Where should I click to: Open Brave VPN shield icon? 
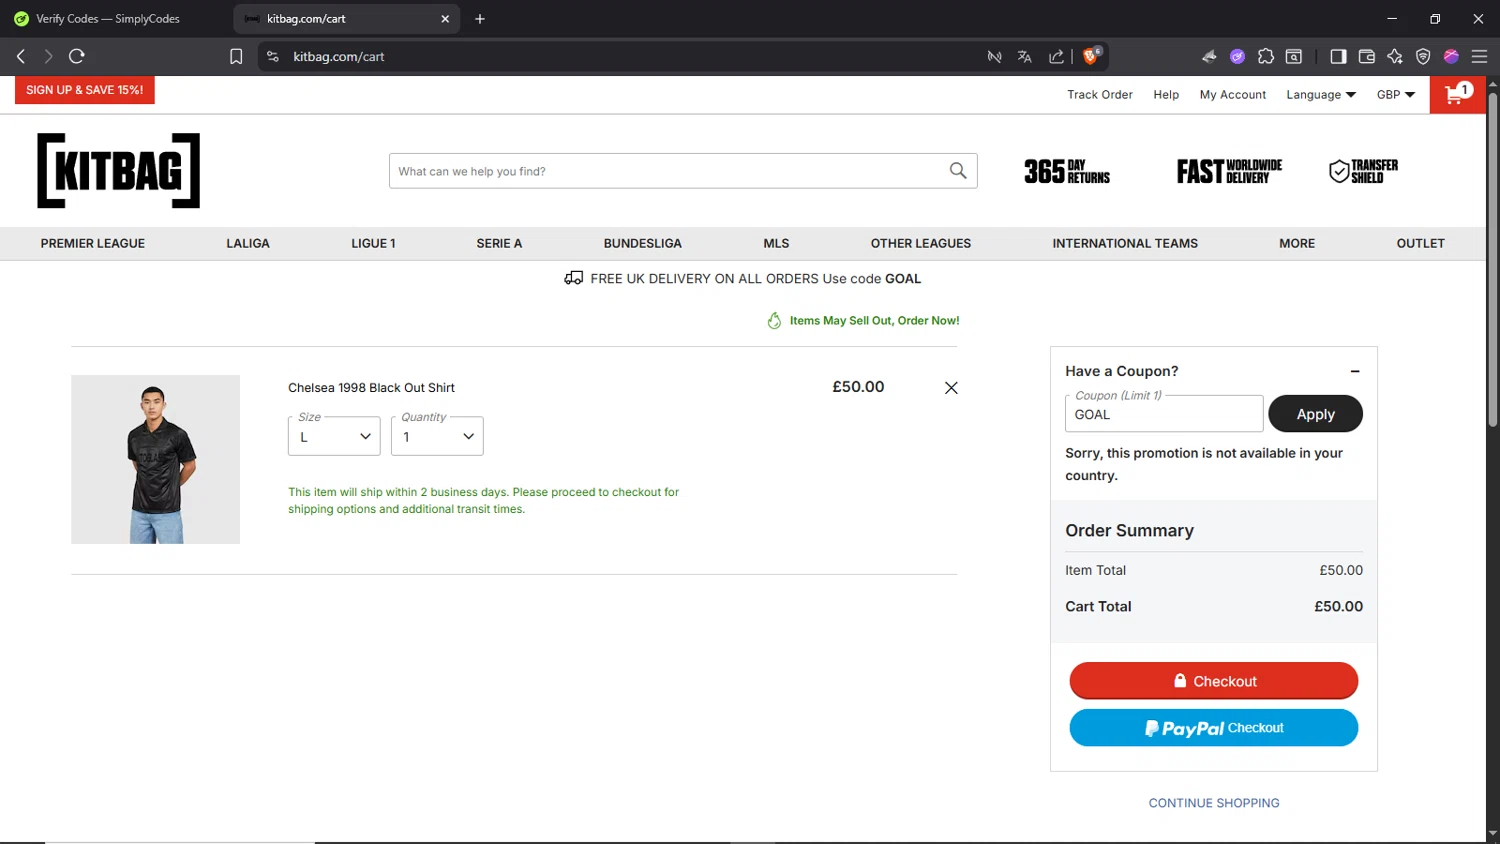pyautogui.click(x=1423, y=57)
